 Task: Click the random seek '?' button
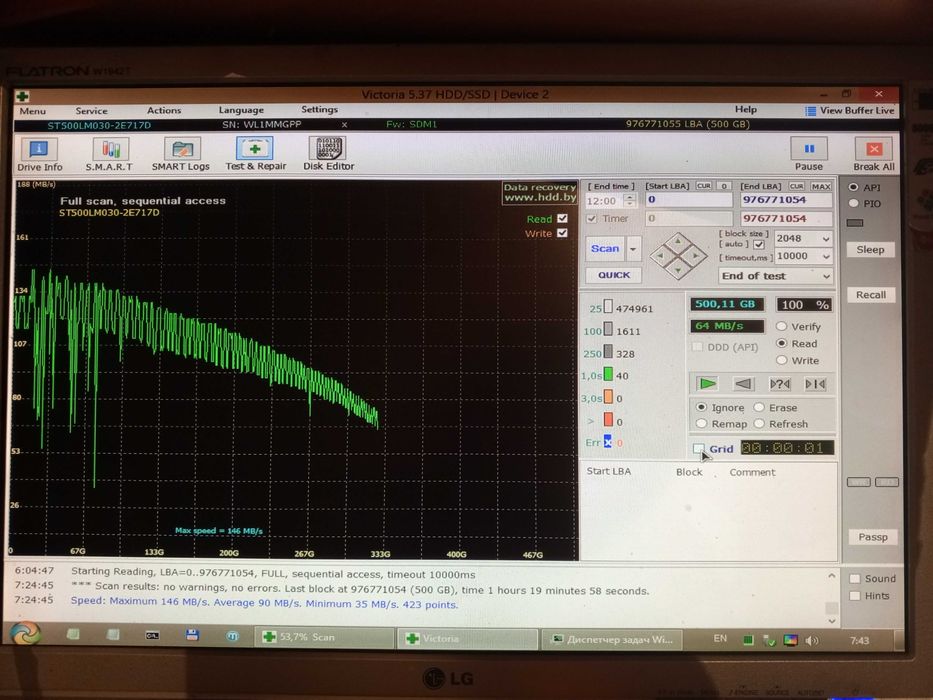point(780,384)
